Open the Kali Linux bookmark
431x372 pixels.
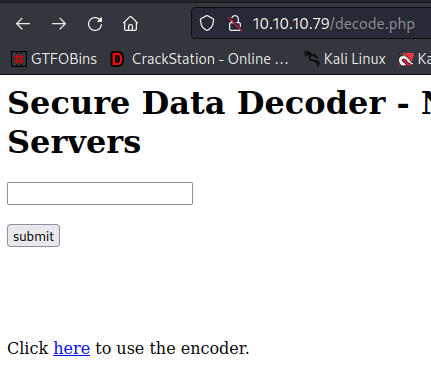pyautogui.click(x=345, y=59)
